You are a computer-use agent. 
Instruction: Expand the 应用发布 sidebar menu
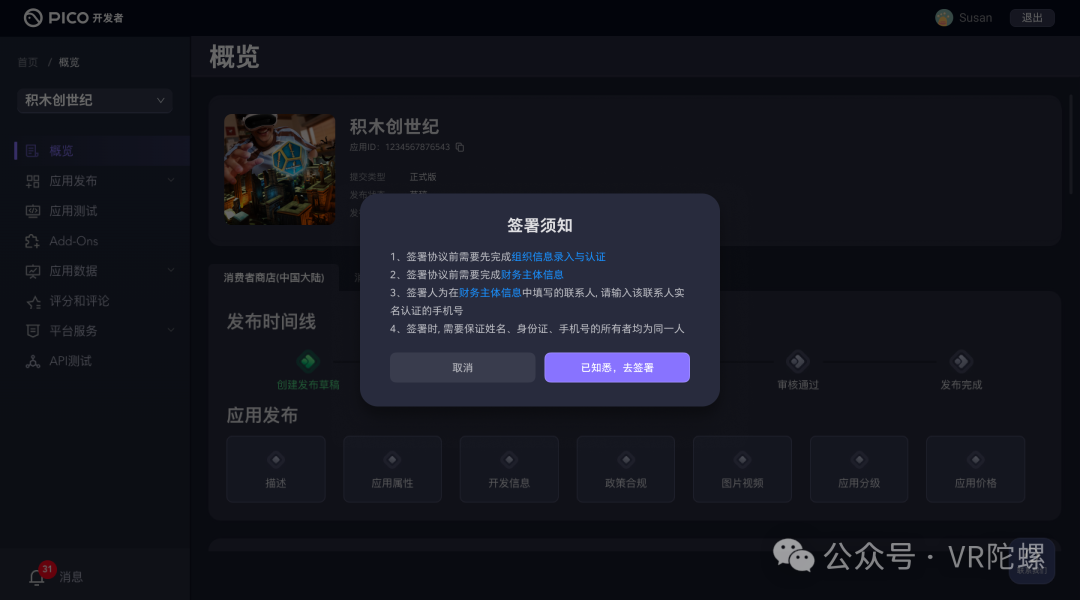tap(171, 180)
